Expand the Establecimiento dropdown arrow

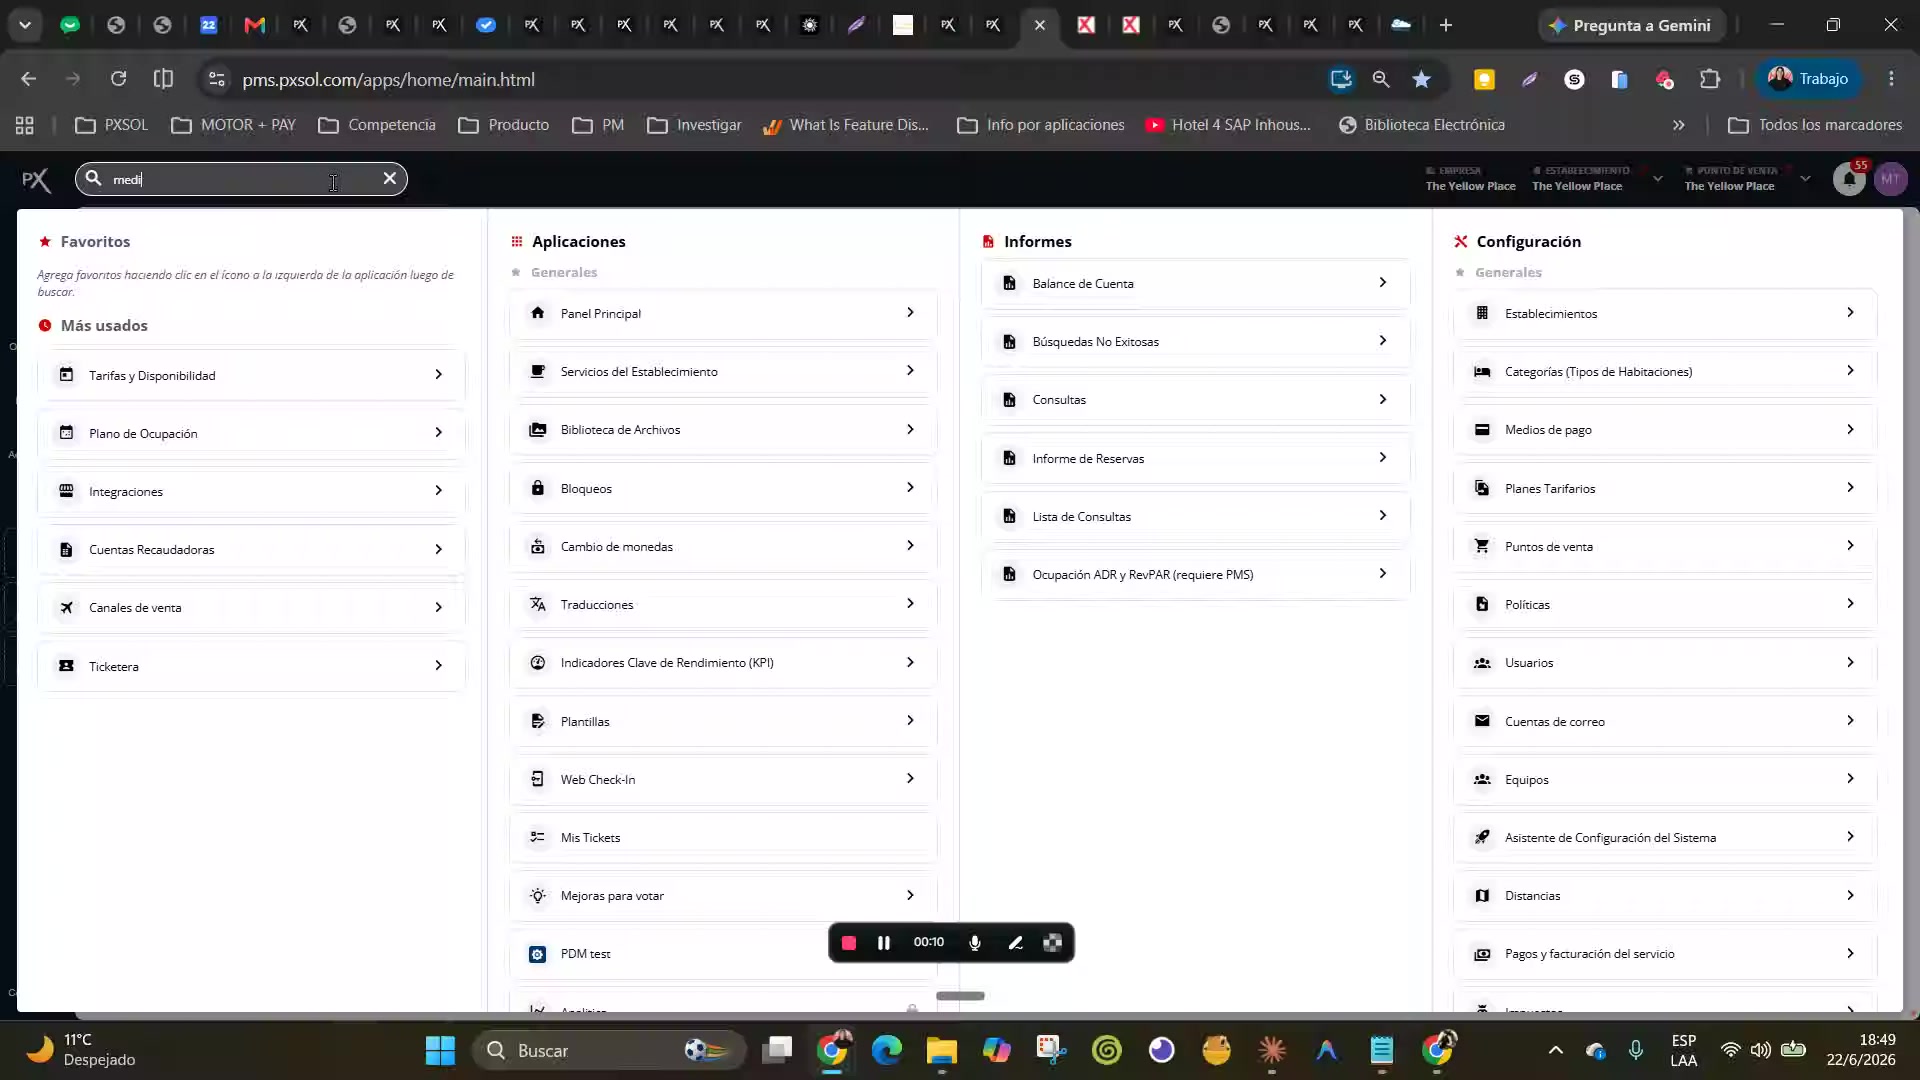coord(1658,179)
